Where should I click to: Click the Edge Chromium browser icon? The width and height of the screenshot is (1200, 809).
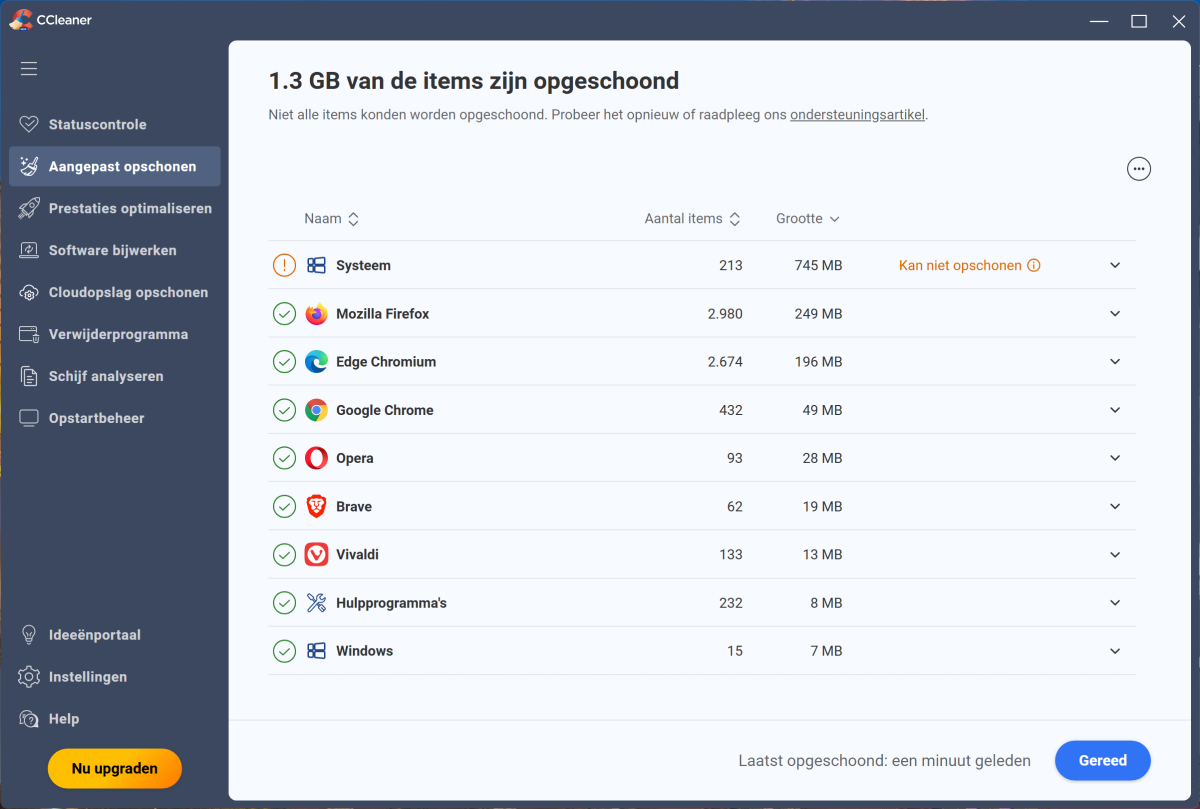pos(316,362)
